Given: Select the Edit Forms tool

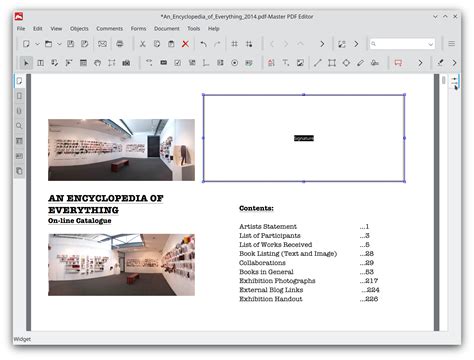Looking at the screenshot, I should click(x=54, y=63).
